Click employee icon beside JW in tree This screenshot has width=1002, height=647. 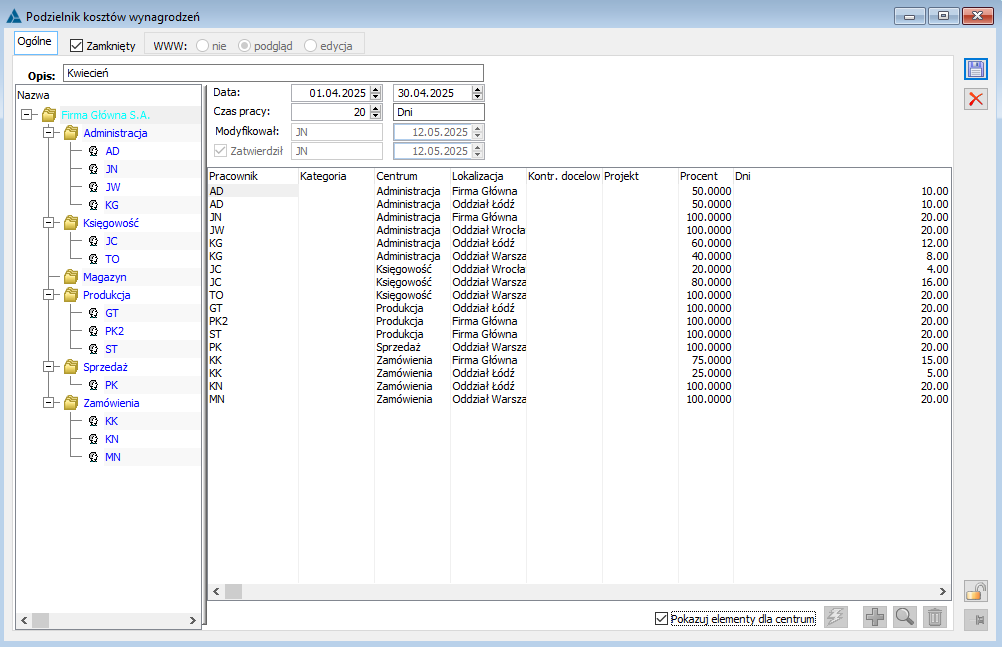click(93, 187)
